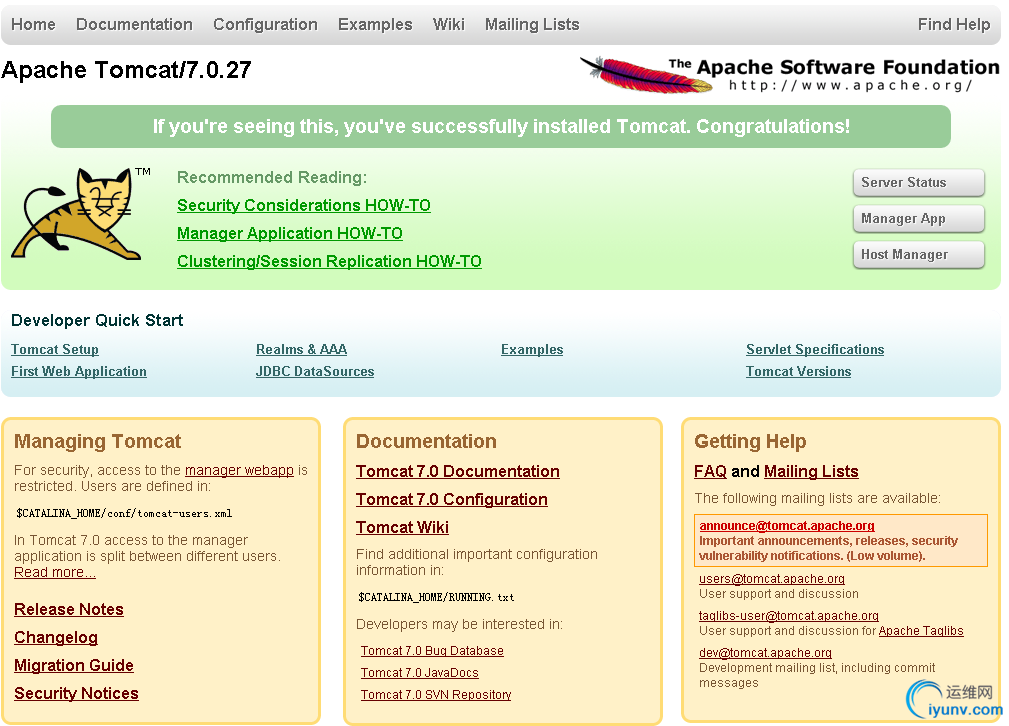Screen dimensions: 1009x726
Task: Click announce@tomcat.apache.org mailing list link
Action: (787, 526)
